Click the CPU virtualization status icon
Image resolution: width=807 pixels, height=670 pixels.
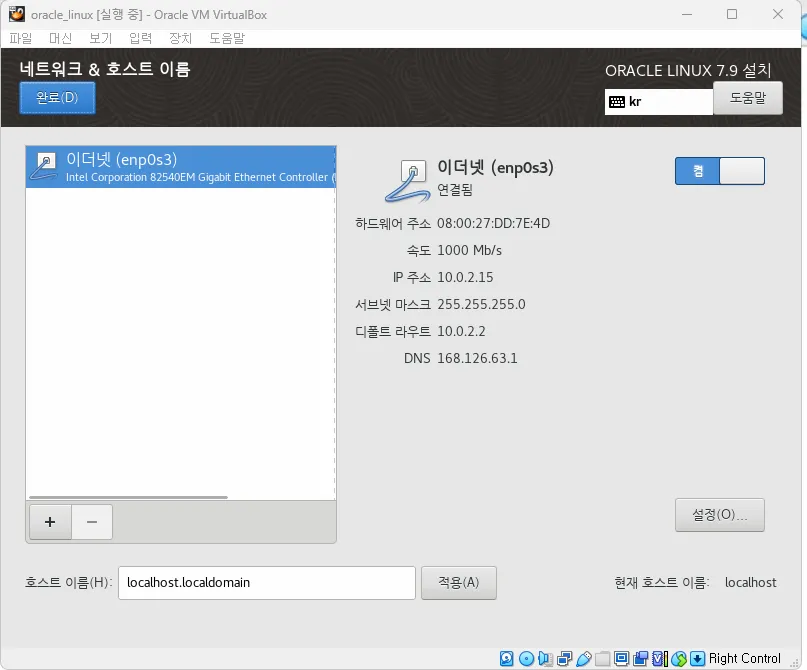tap(660, 658)
